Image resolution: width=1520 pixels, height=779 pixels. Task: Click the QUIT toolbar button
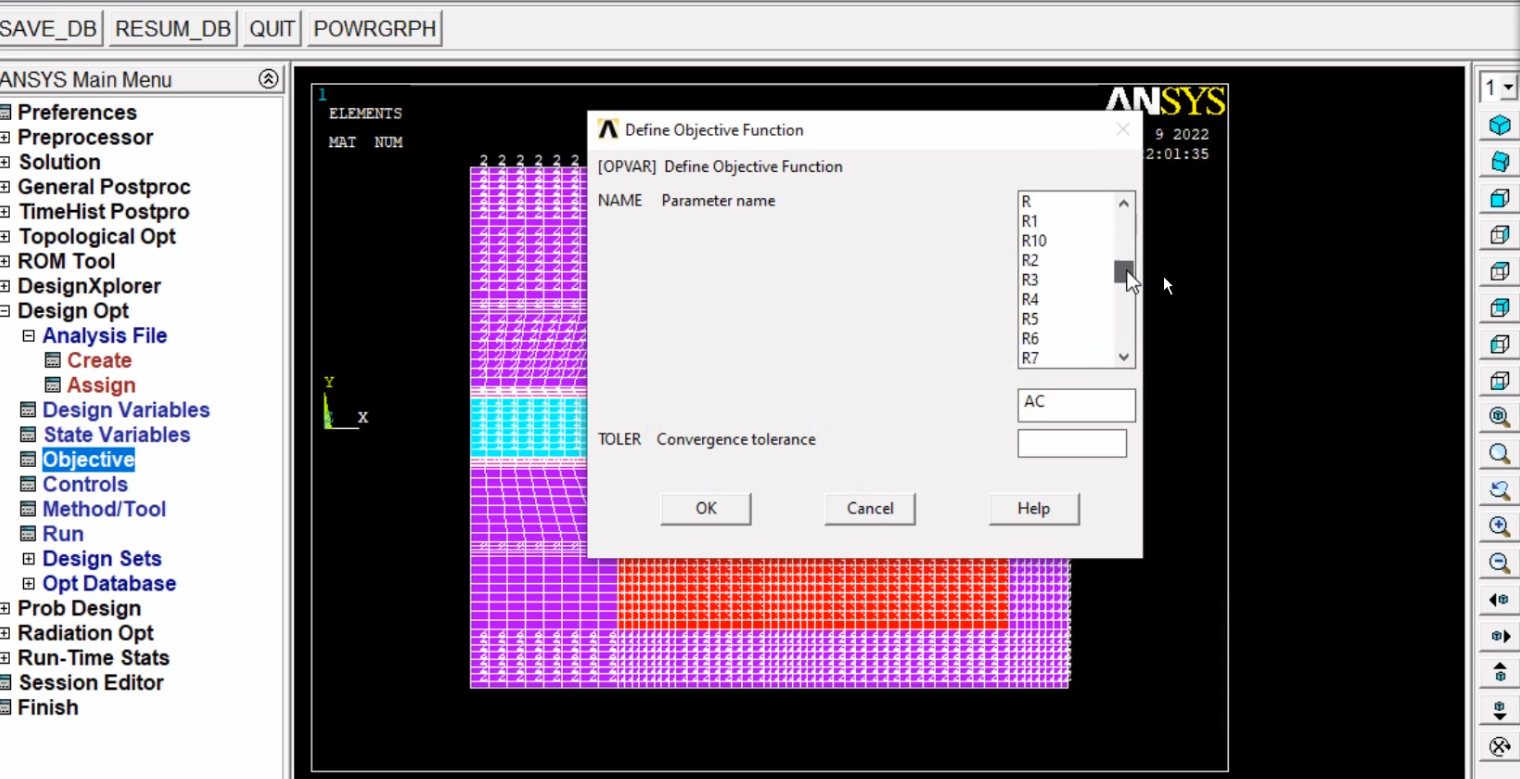[272, 29]
